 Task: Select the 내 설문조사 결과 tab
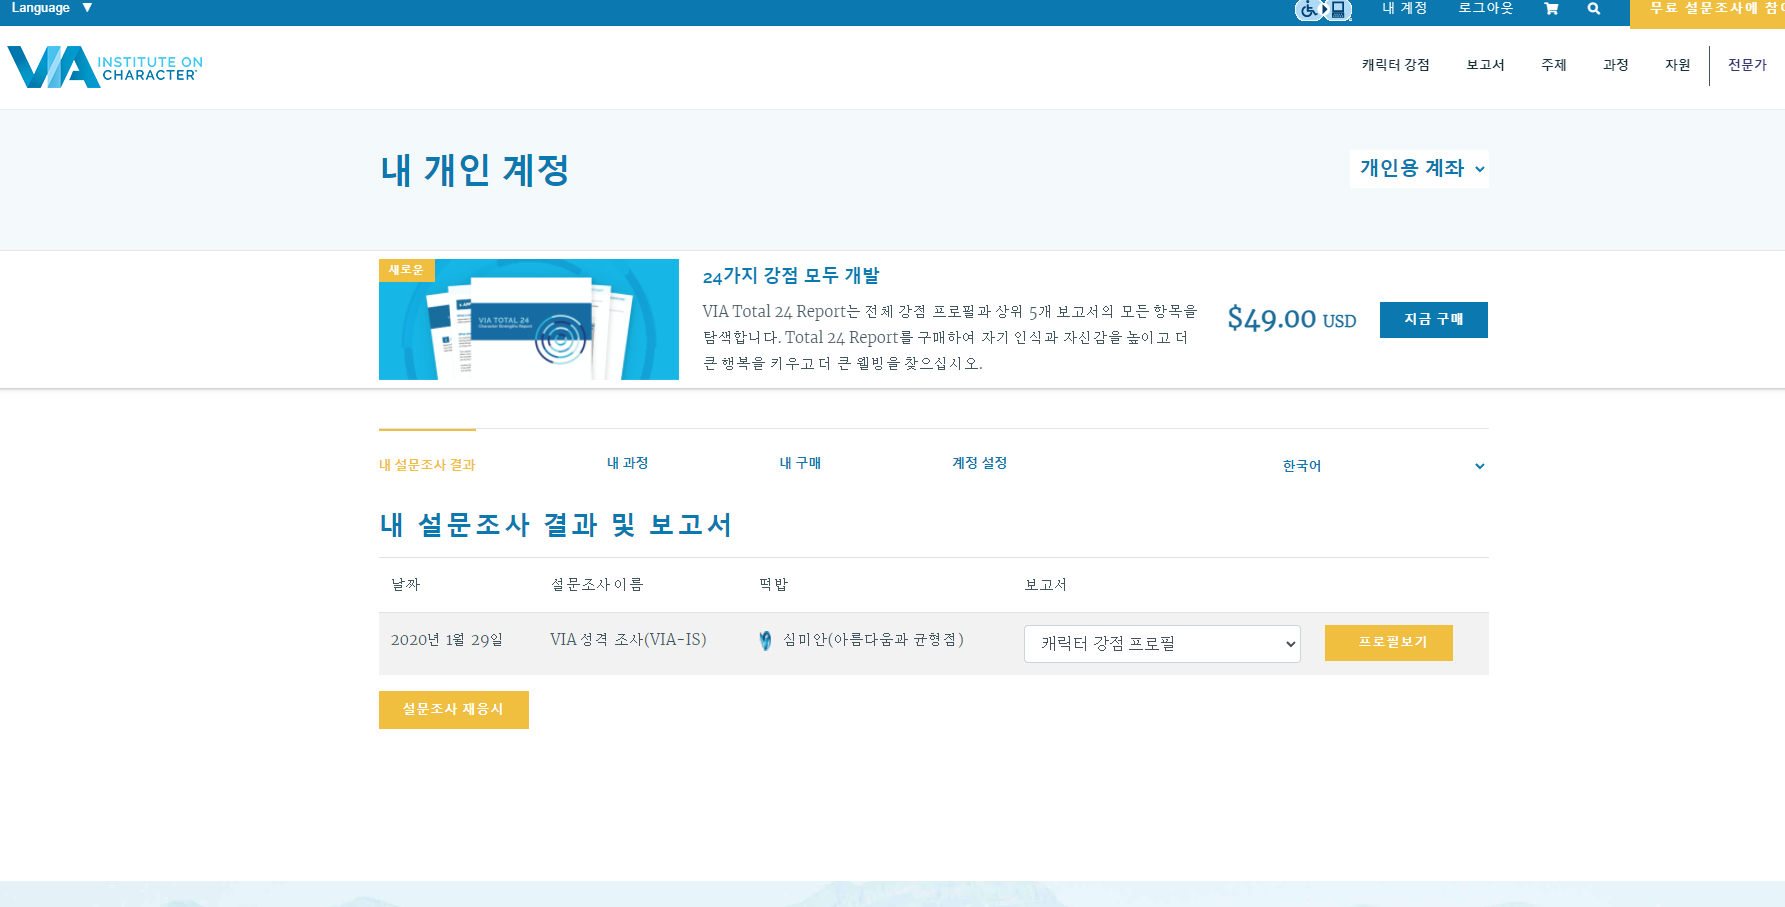click(x=427, y=465)
